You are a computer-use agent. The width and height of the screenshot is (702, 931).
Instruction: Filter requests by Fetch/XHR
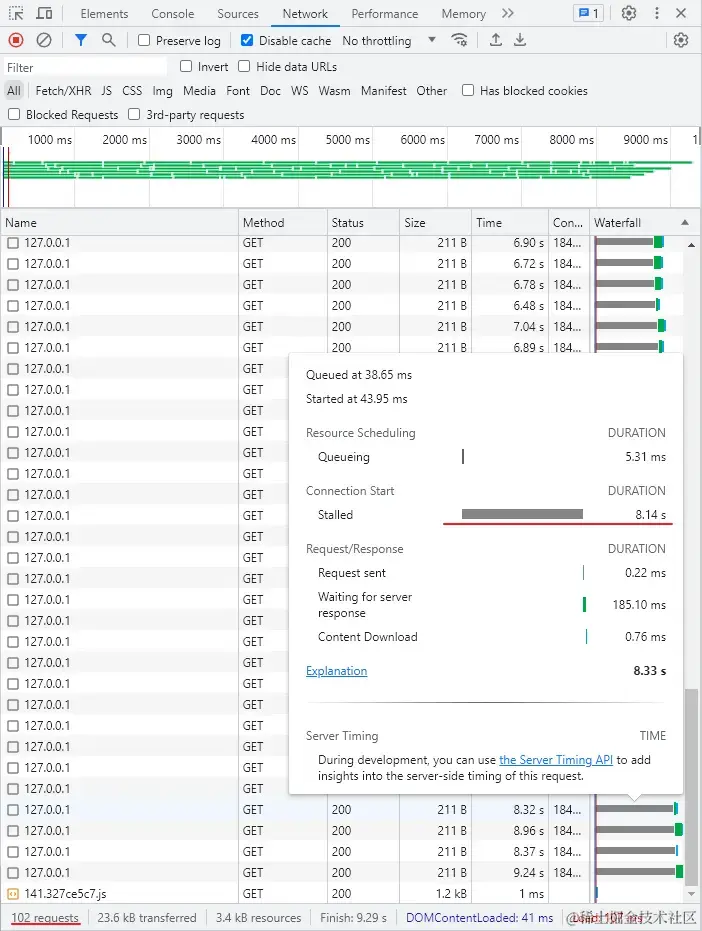point(64,91)
